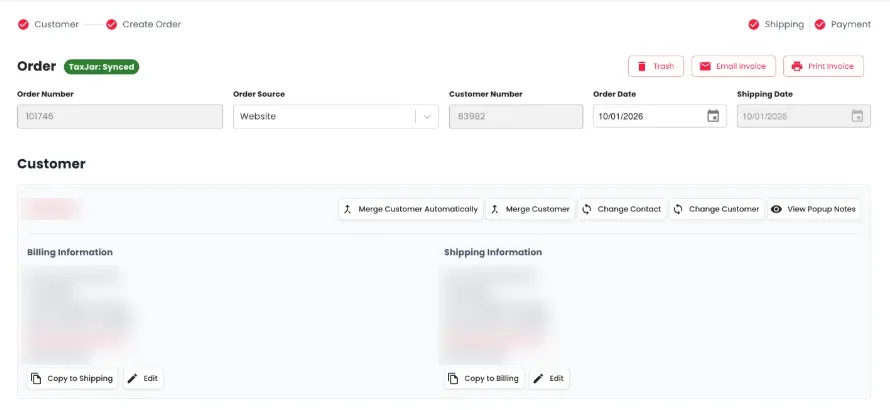Go to the Customer step
The height and width of the screenshot is (410, 890).
[x=48, y=24]
